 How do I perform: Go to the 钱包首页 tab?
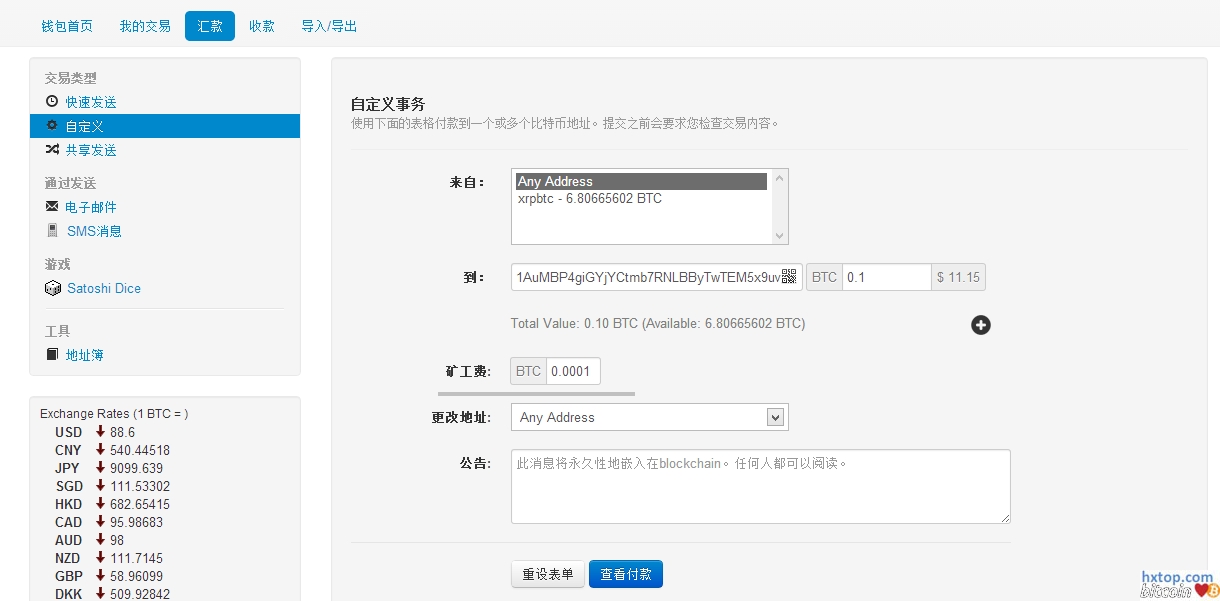[x=67, y=26]
